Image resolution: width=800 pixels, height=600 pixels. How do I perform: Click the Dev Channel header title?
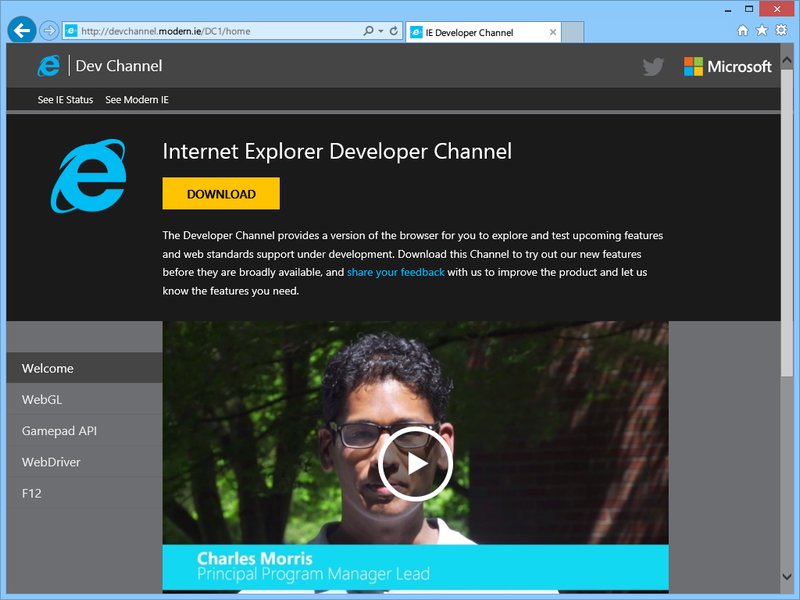pos(118,66)
